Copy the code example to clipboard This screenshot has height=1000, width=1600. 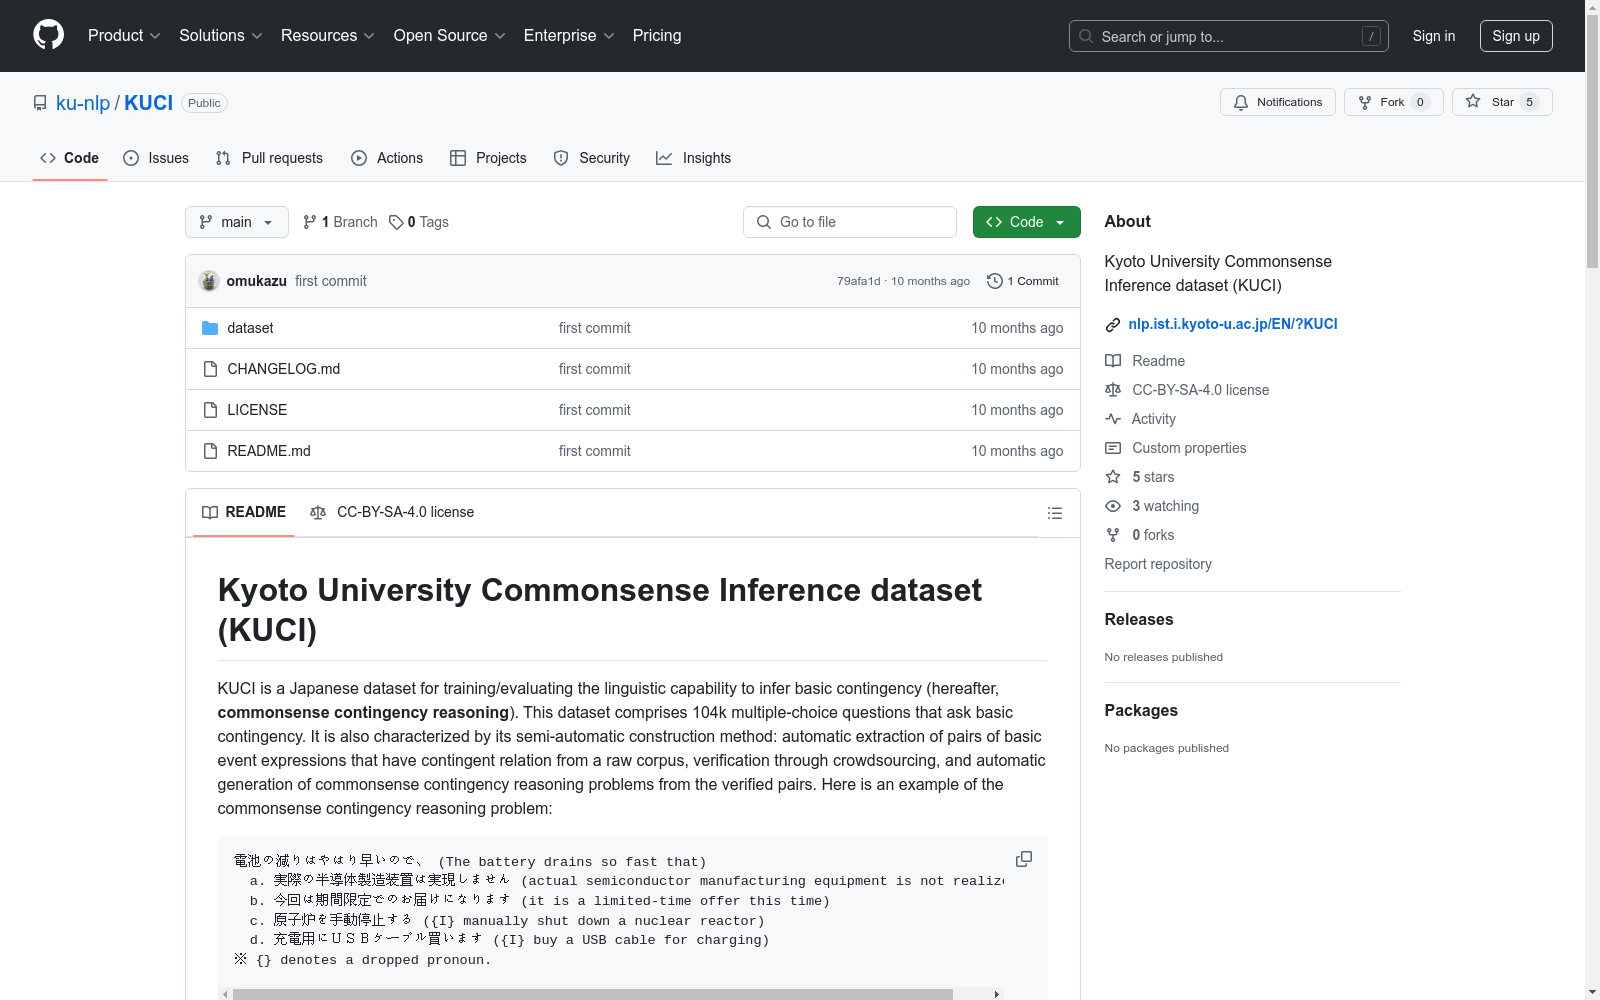pos(1024,859)
